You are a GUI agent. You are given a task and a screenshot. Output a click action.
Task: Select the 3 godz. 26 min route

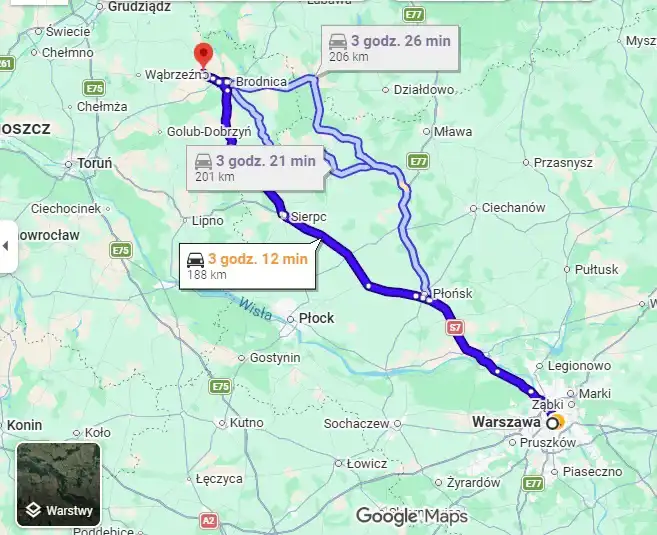pos(390,48)
